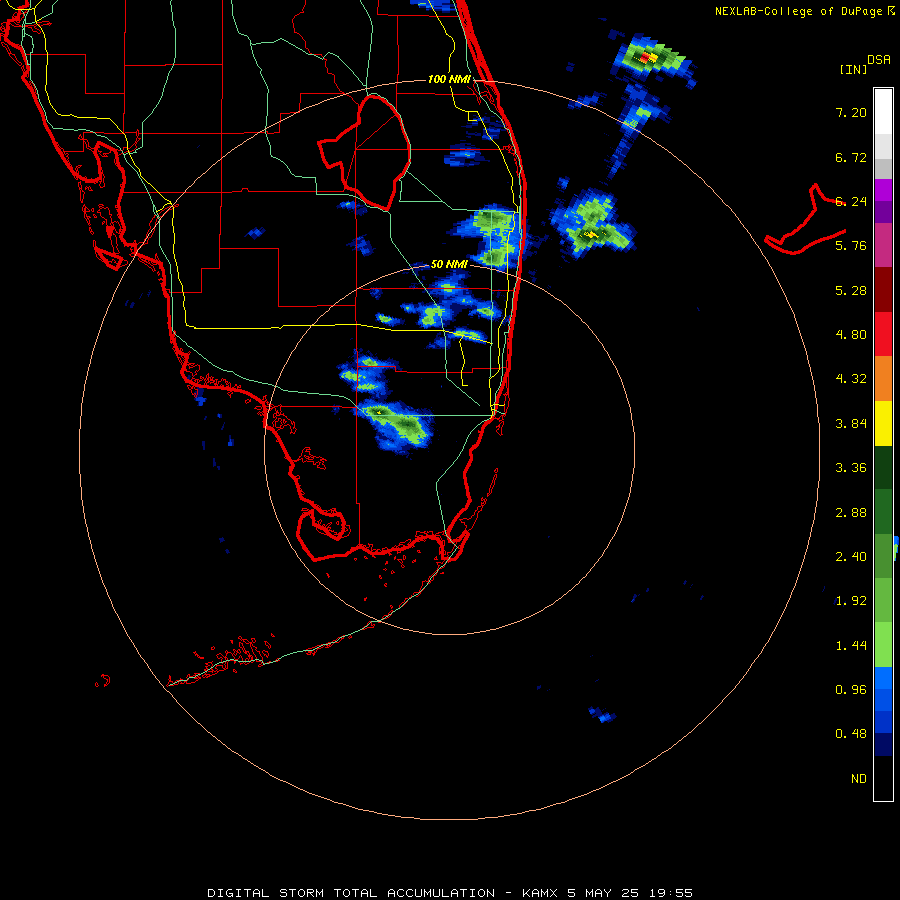Pick the darkest green swatch near 3.36
900x900 pixels.
(883, 468)
